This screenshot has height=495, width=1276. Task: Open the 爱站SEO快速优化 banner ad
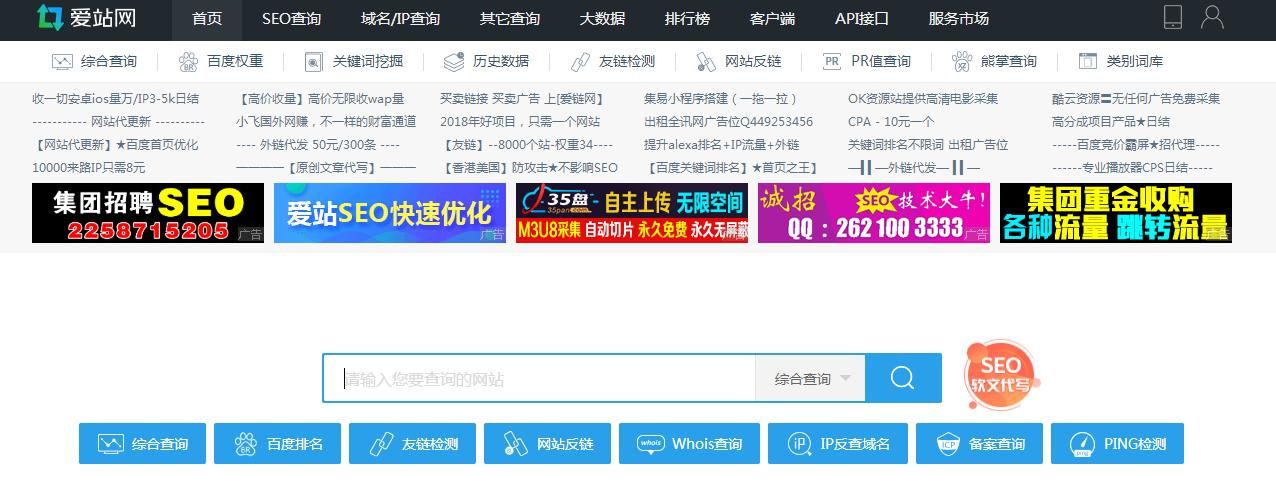pos(390,213)
